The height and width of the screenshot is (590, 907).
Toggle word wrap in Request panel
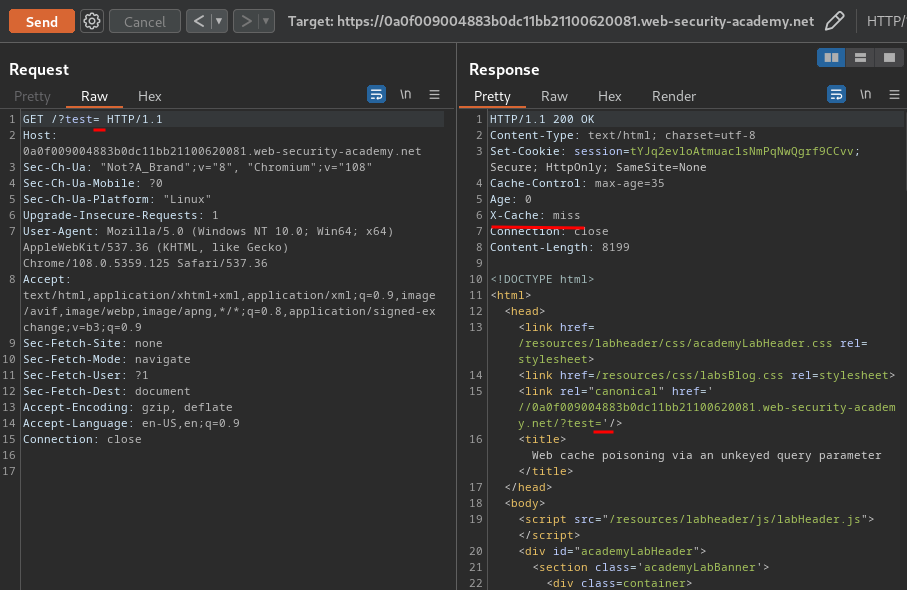(377, 94)
